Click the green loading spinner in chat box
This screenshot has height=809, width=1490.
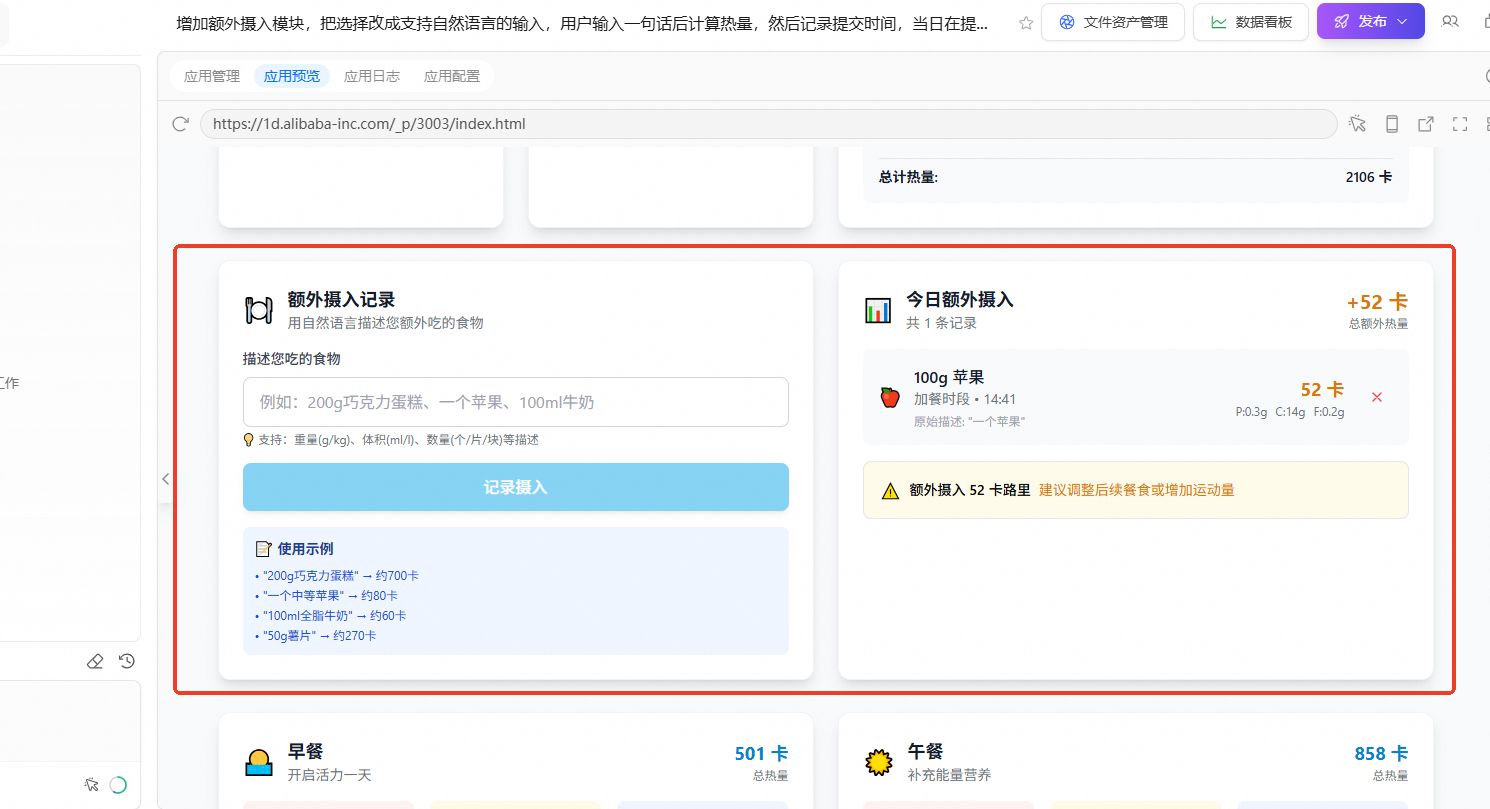[118, 785]
